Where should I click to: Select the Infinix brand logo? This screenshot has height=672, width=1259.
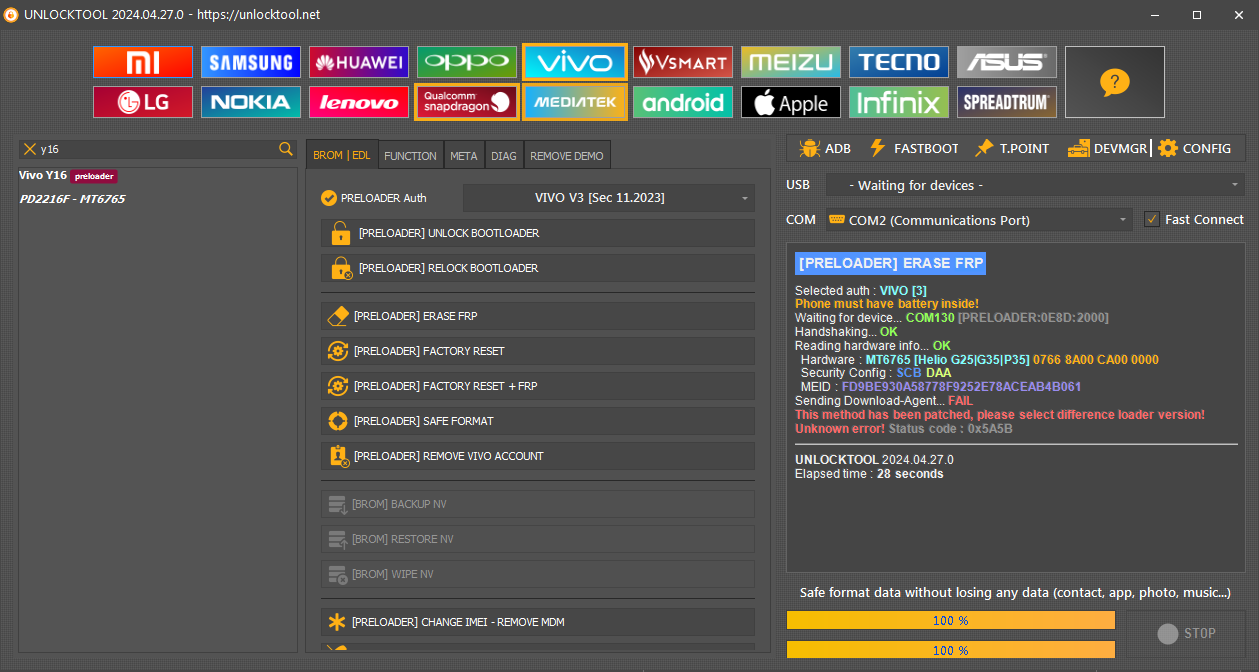coord(899,102)
